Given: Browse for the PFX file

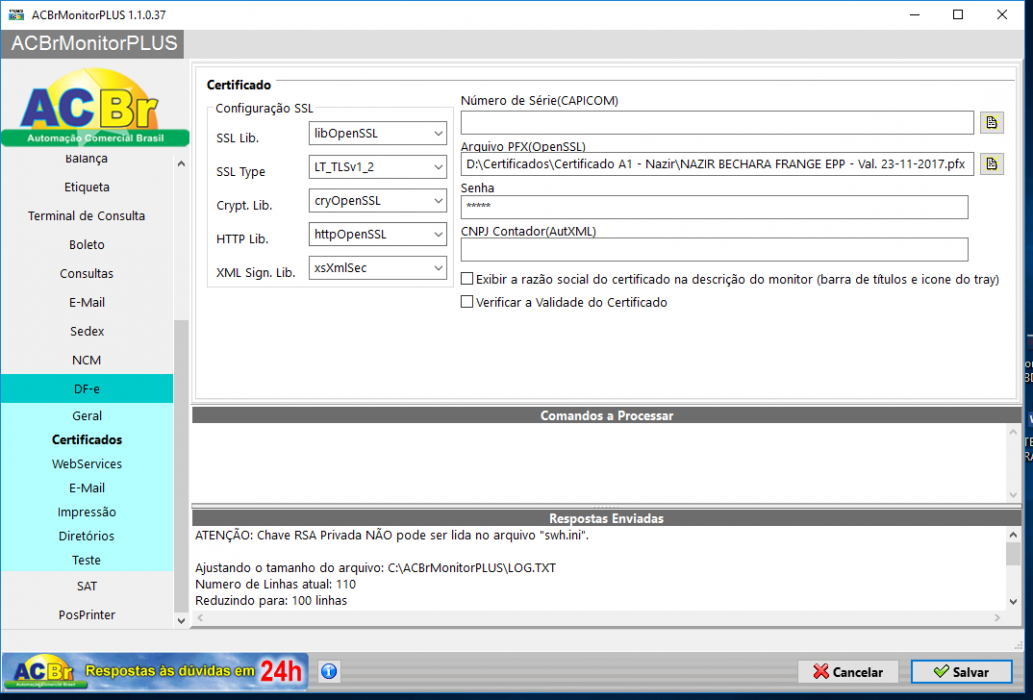Looking at the screenshot, I should point(991,164).
